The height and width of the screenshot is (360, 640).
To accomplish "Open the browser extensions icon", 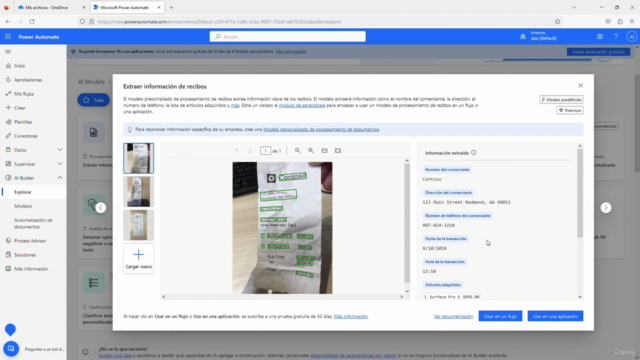I will (620, 22).
